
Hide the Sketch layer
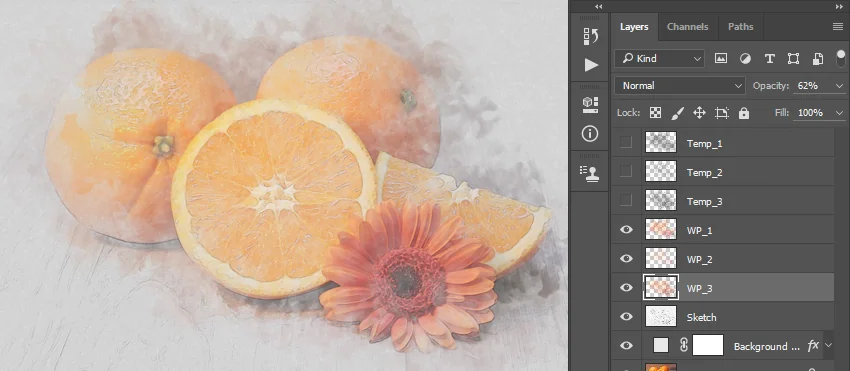626,316
